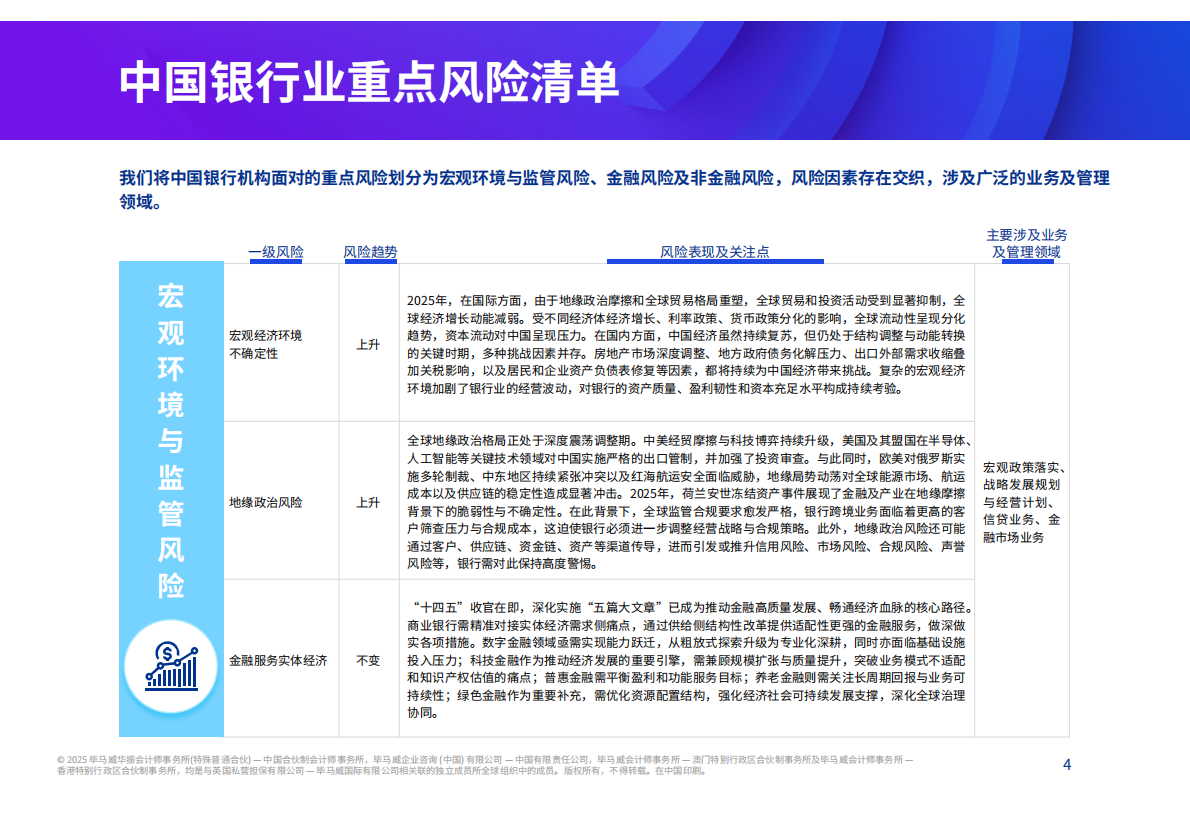
Task: Click the upward arrow in the chart graphic
Action: click(194, 651)
